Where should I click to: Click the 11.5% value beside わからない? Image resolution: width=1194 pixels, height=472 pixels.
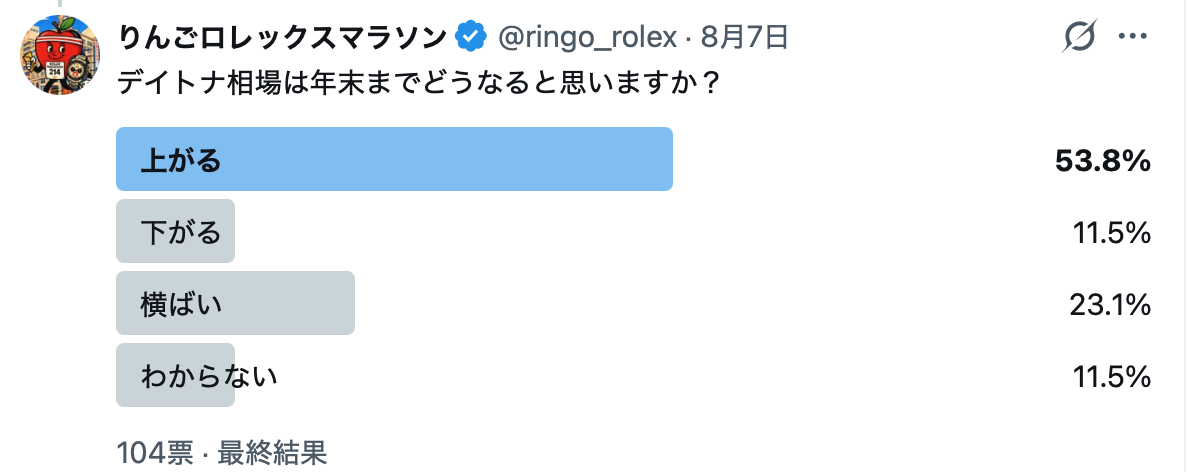(1111, 377)
